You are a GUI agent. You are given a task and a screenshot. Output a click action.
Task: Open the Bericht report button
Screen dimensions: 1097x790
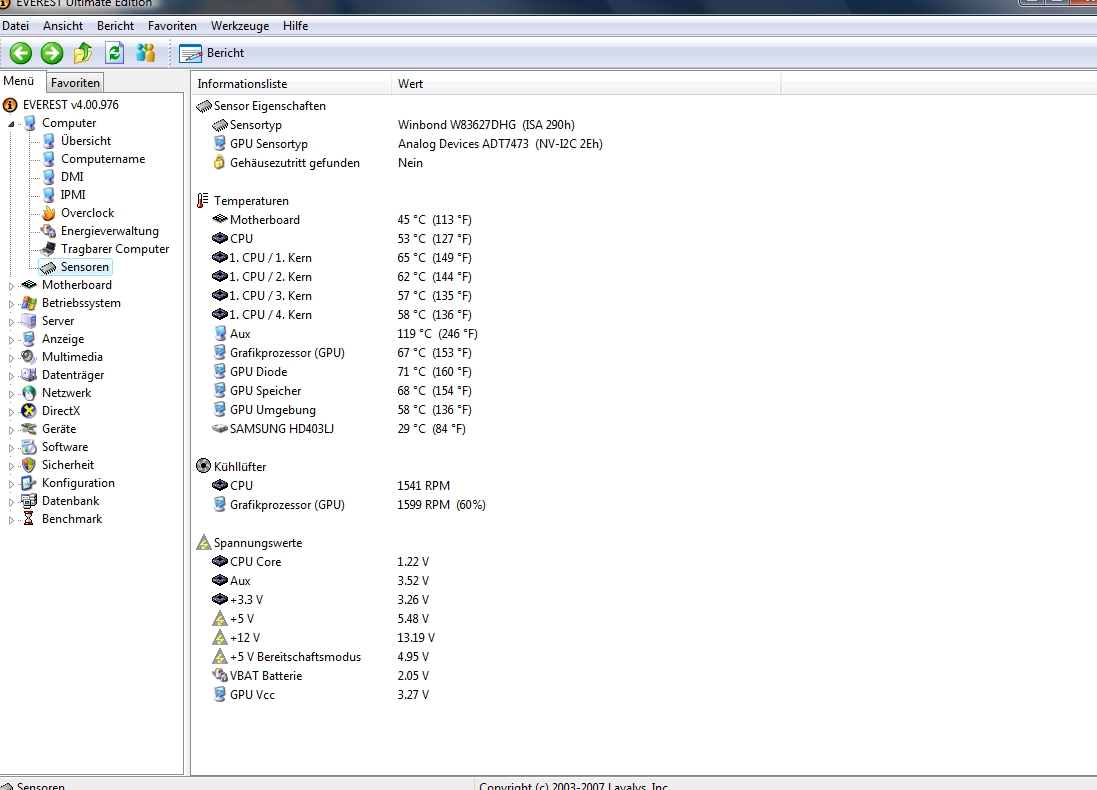(211, 53)
